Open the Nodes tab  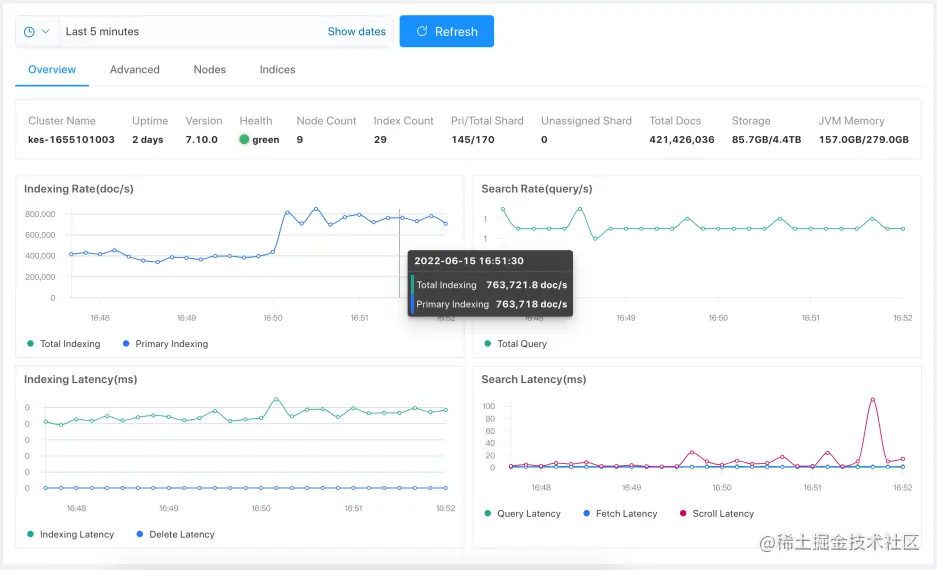(x=210, y=70)
